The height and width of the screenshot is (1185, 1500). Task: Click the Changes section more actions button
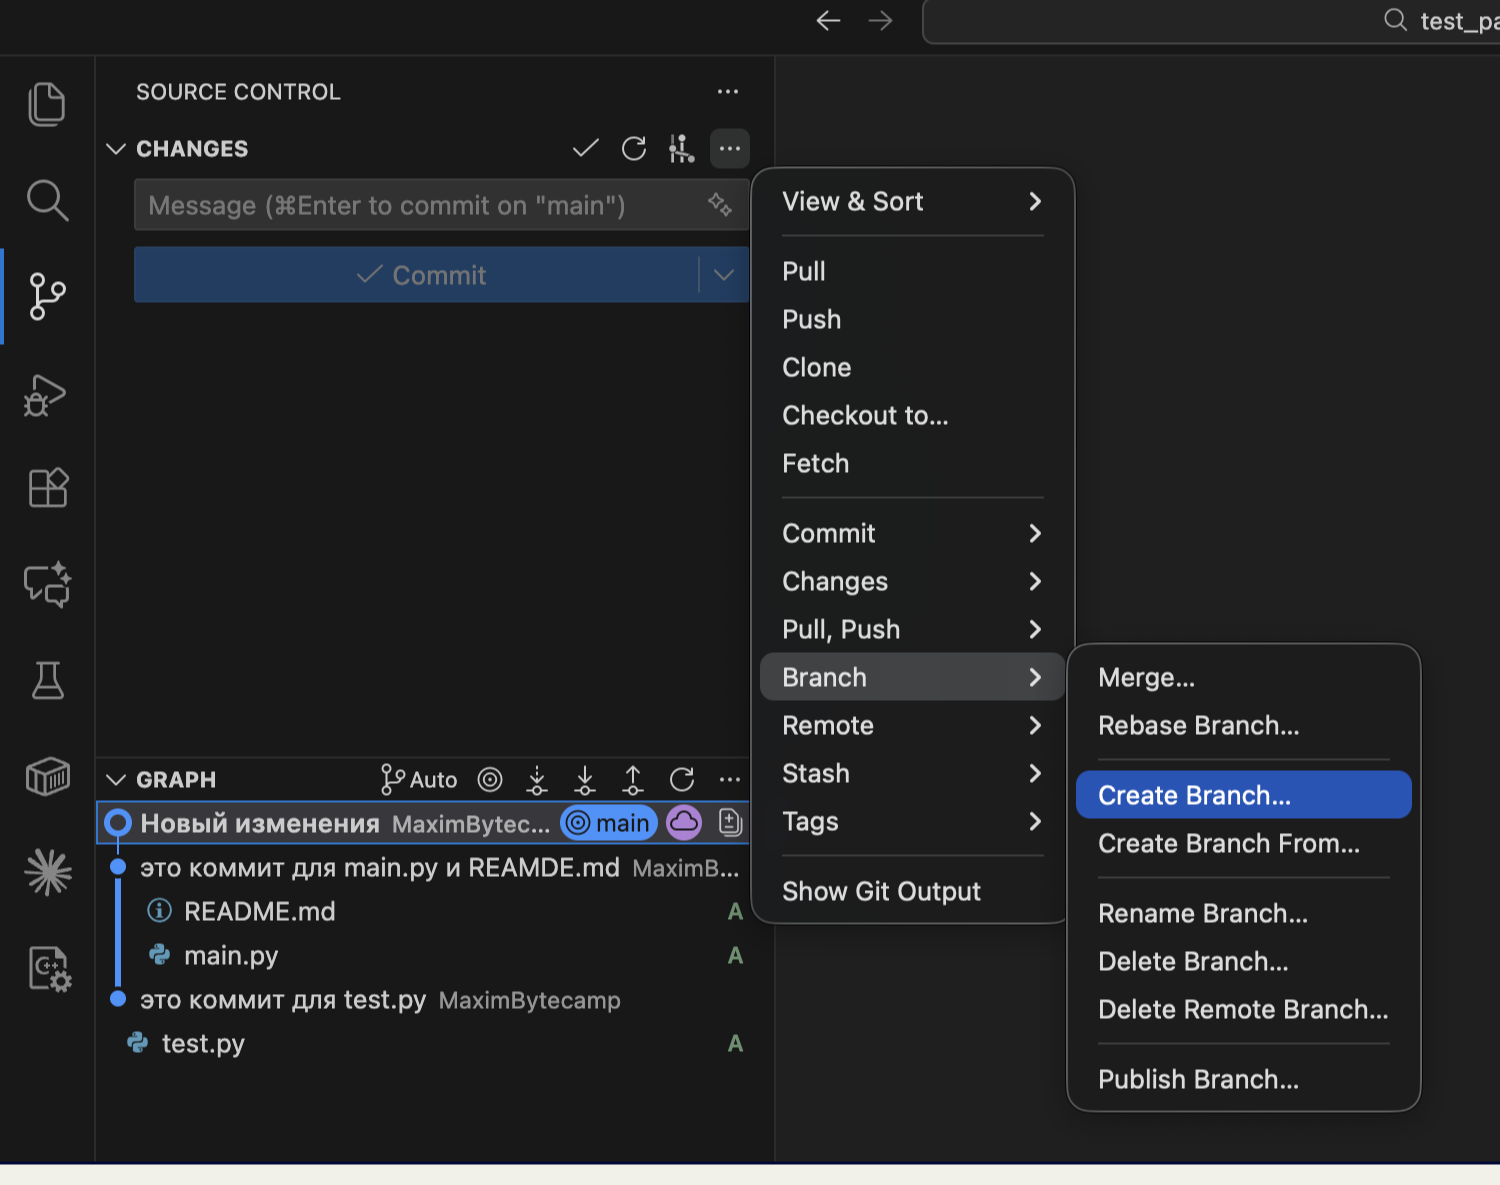tap(730, 149)
